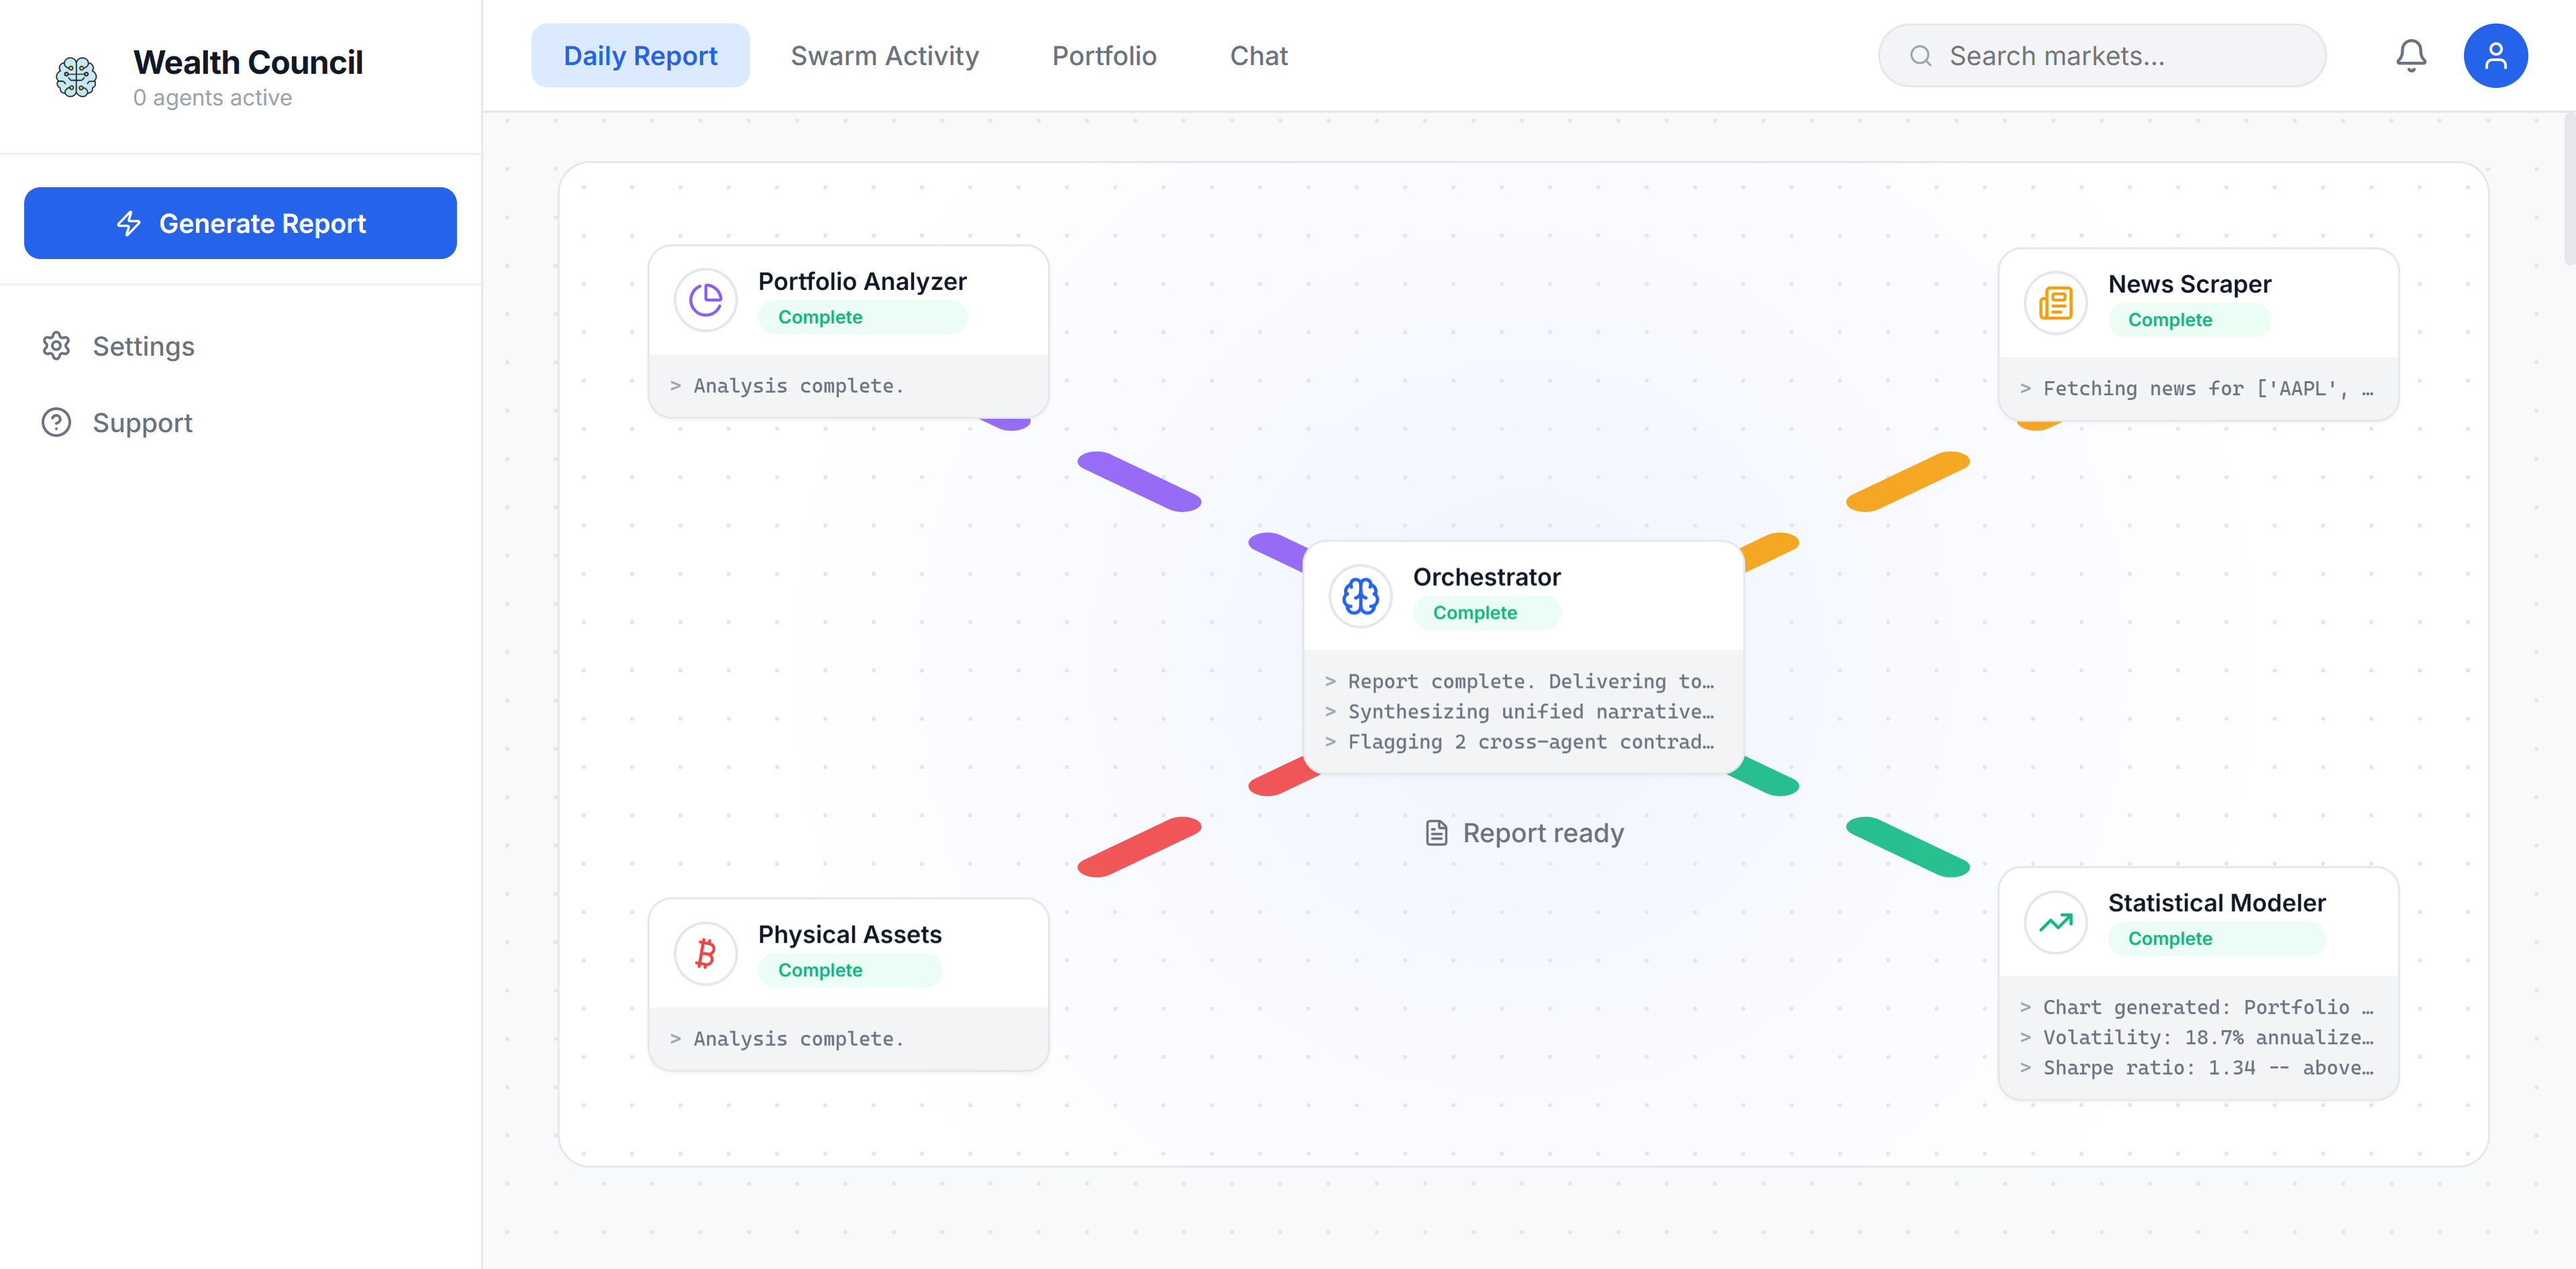This screenshot has width=2576, height=1269.
Task: Open notifications bell icon
Action: pos(2410,56)
